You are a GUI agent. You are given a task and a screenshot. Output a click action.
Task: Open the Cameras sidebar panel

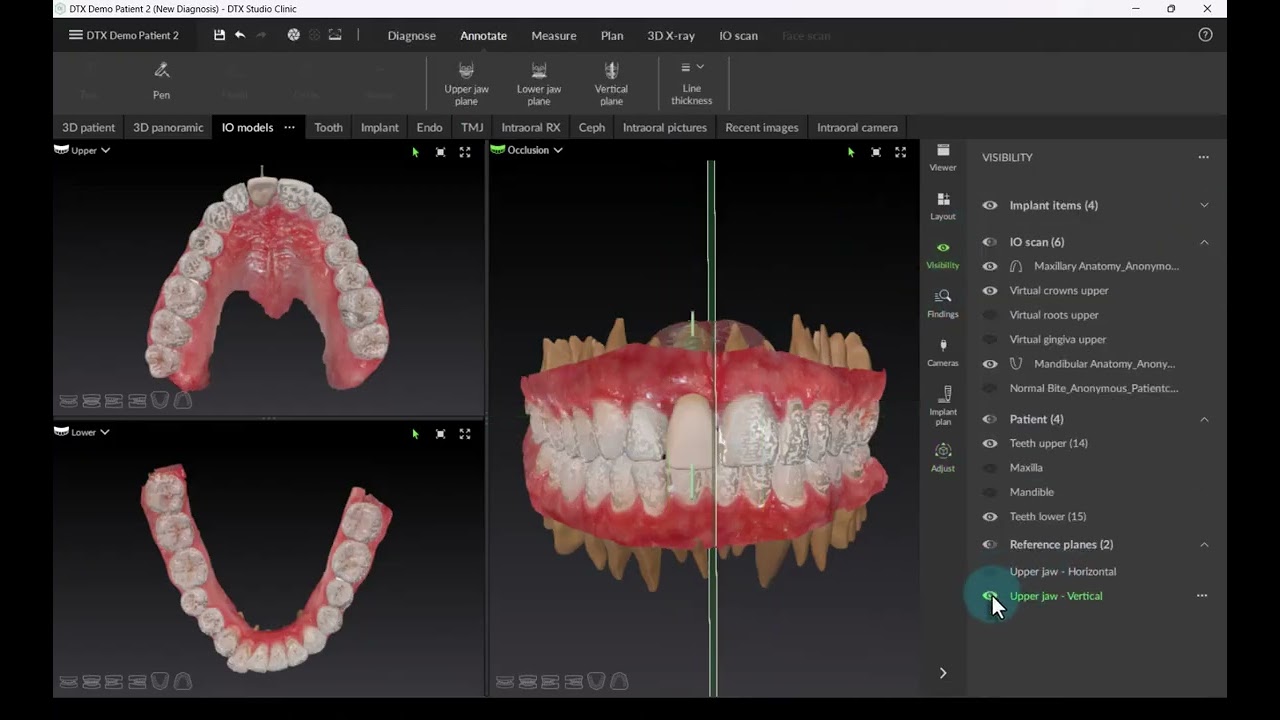point(943,353)
